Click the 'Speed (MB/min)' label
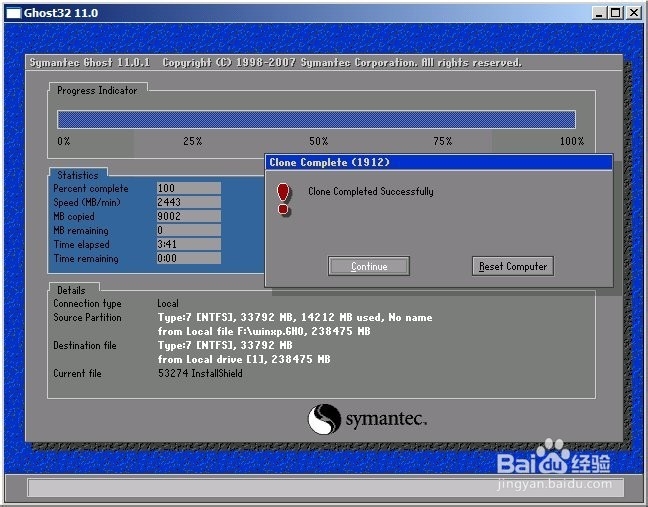The image size is (648, 507). click(x=87, y=202)
